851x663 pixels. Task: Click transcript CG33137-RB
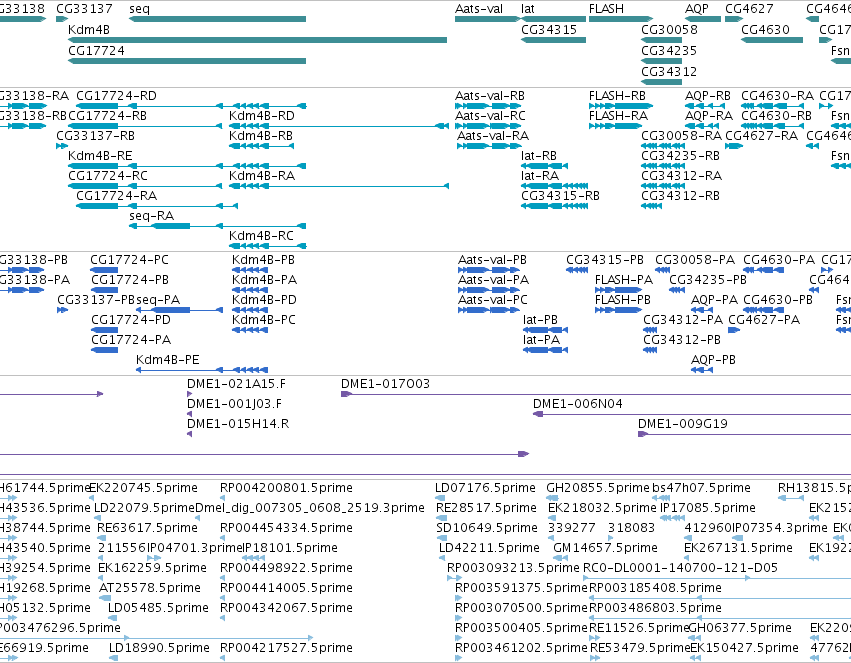[x=62, y=146]
